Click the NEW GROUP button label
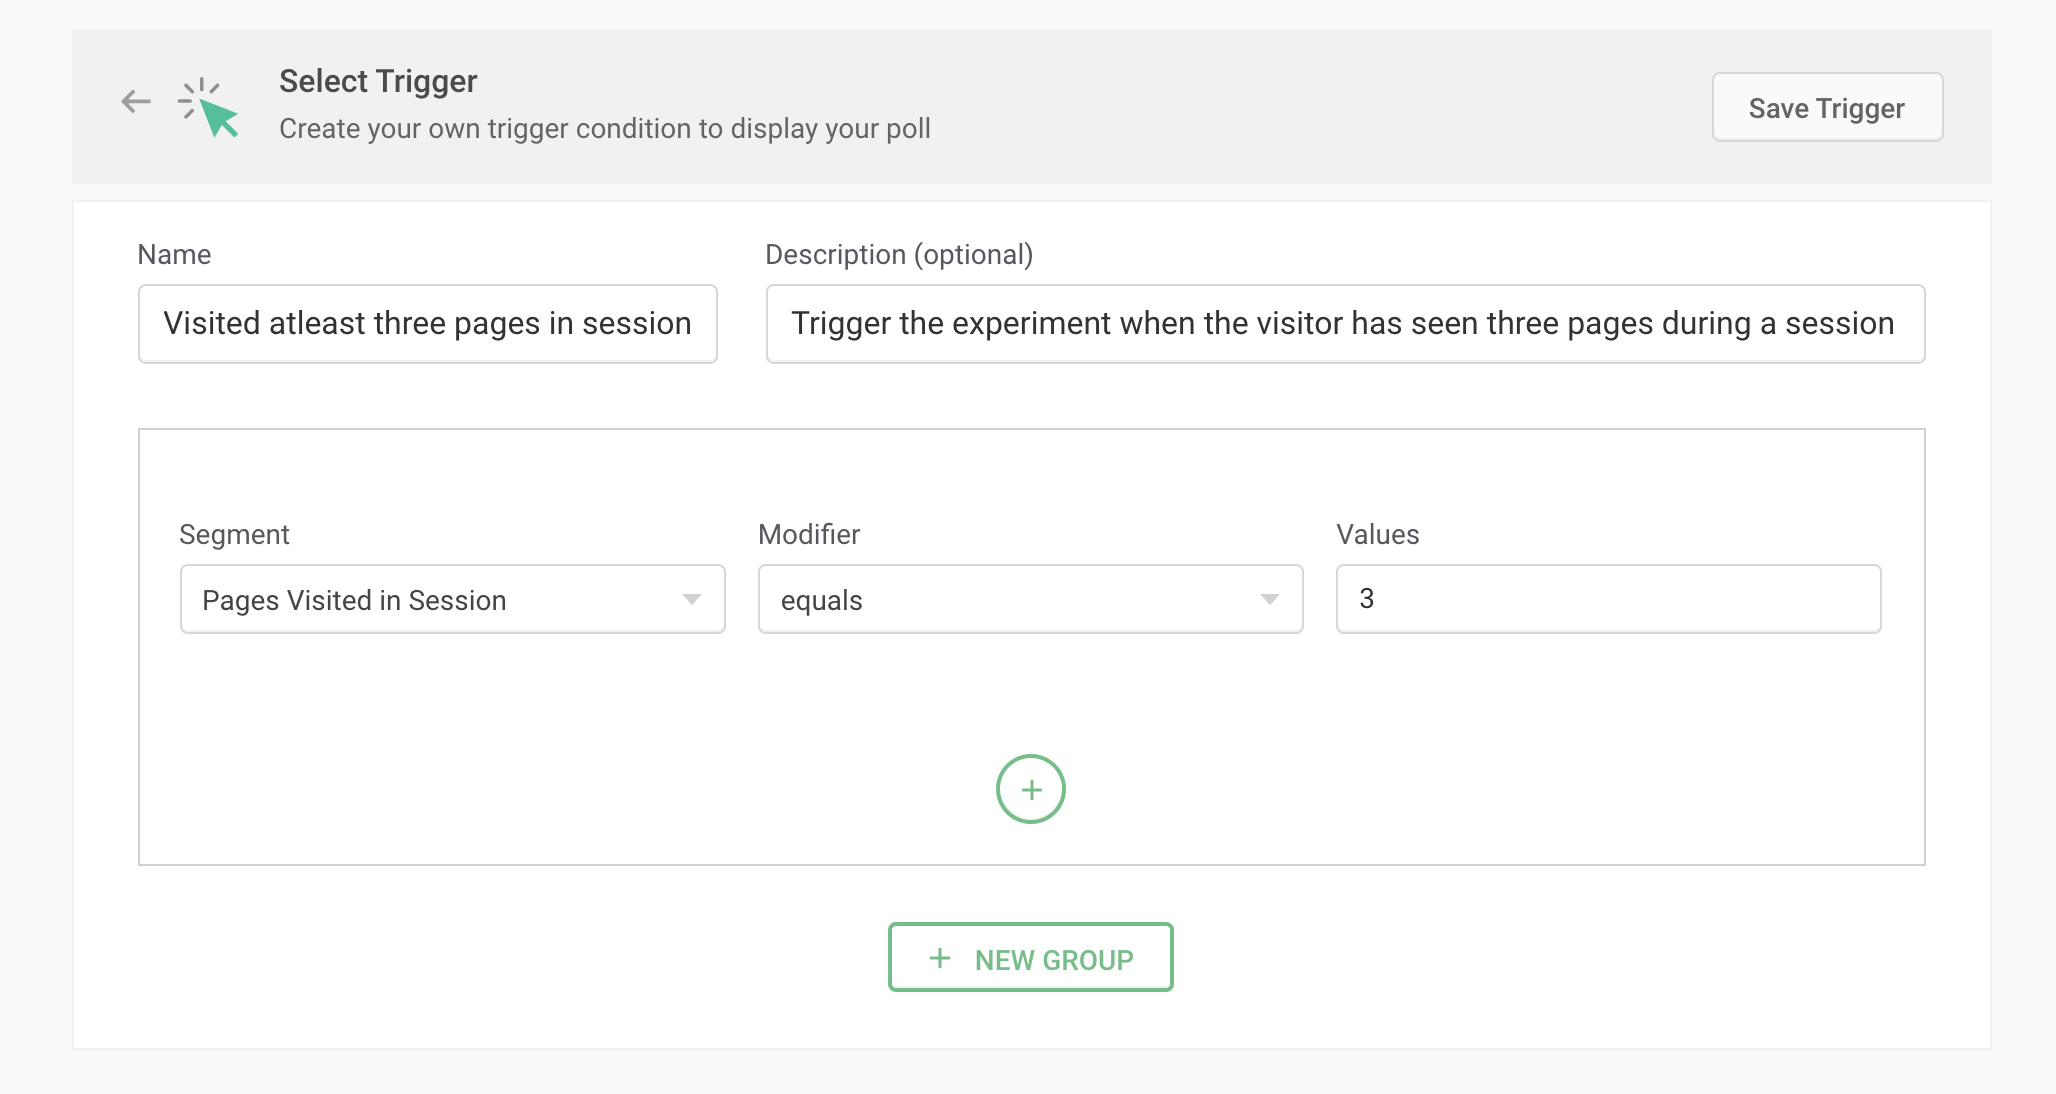 tap(1053, 960)
